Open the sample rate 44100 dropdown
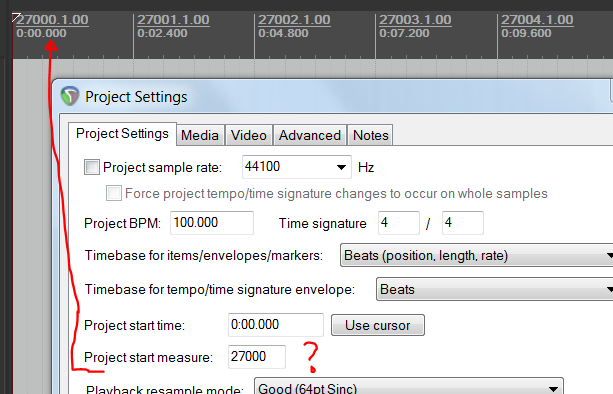This screenshot has width=613, height=394. 296,167
